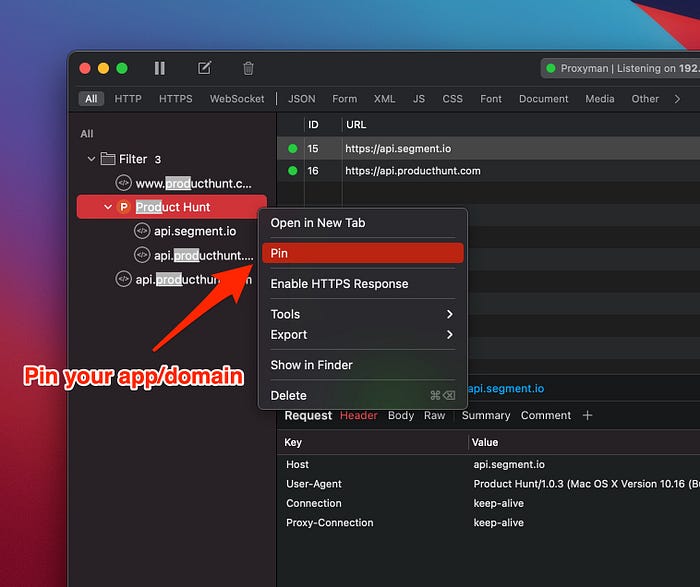Screen dimensions: 700x587
Task: Expand the Tools submenu arrow
Action: pyautogui.click(x=450, y=314)
